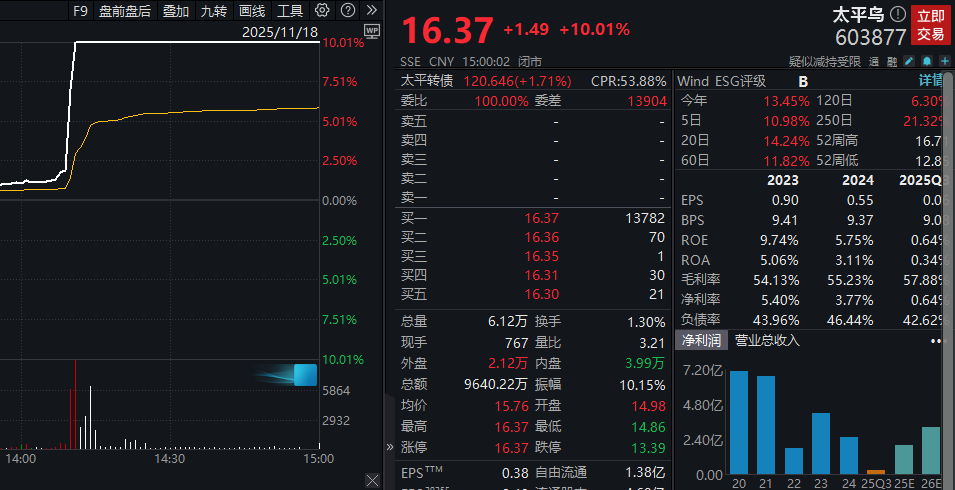Viewport: 955px width, 490px height.
Task: Click the orange 25Q3 bar
Action: pos(876,472)
